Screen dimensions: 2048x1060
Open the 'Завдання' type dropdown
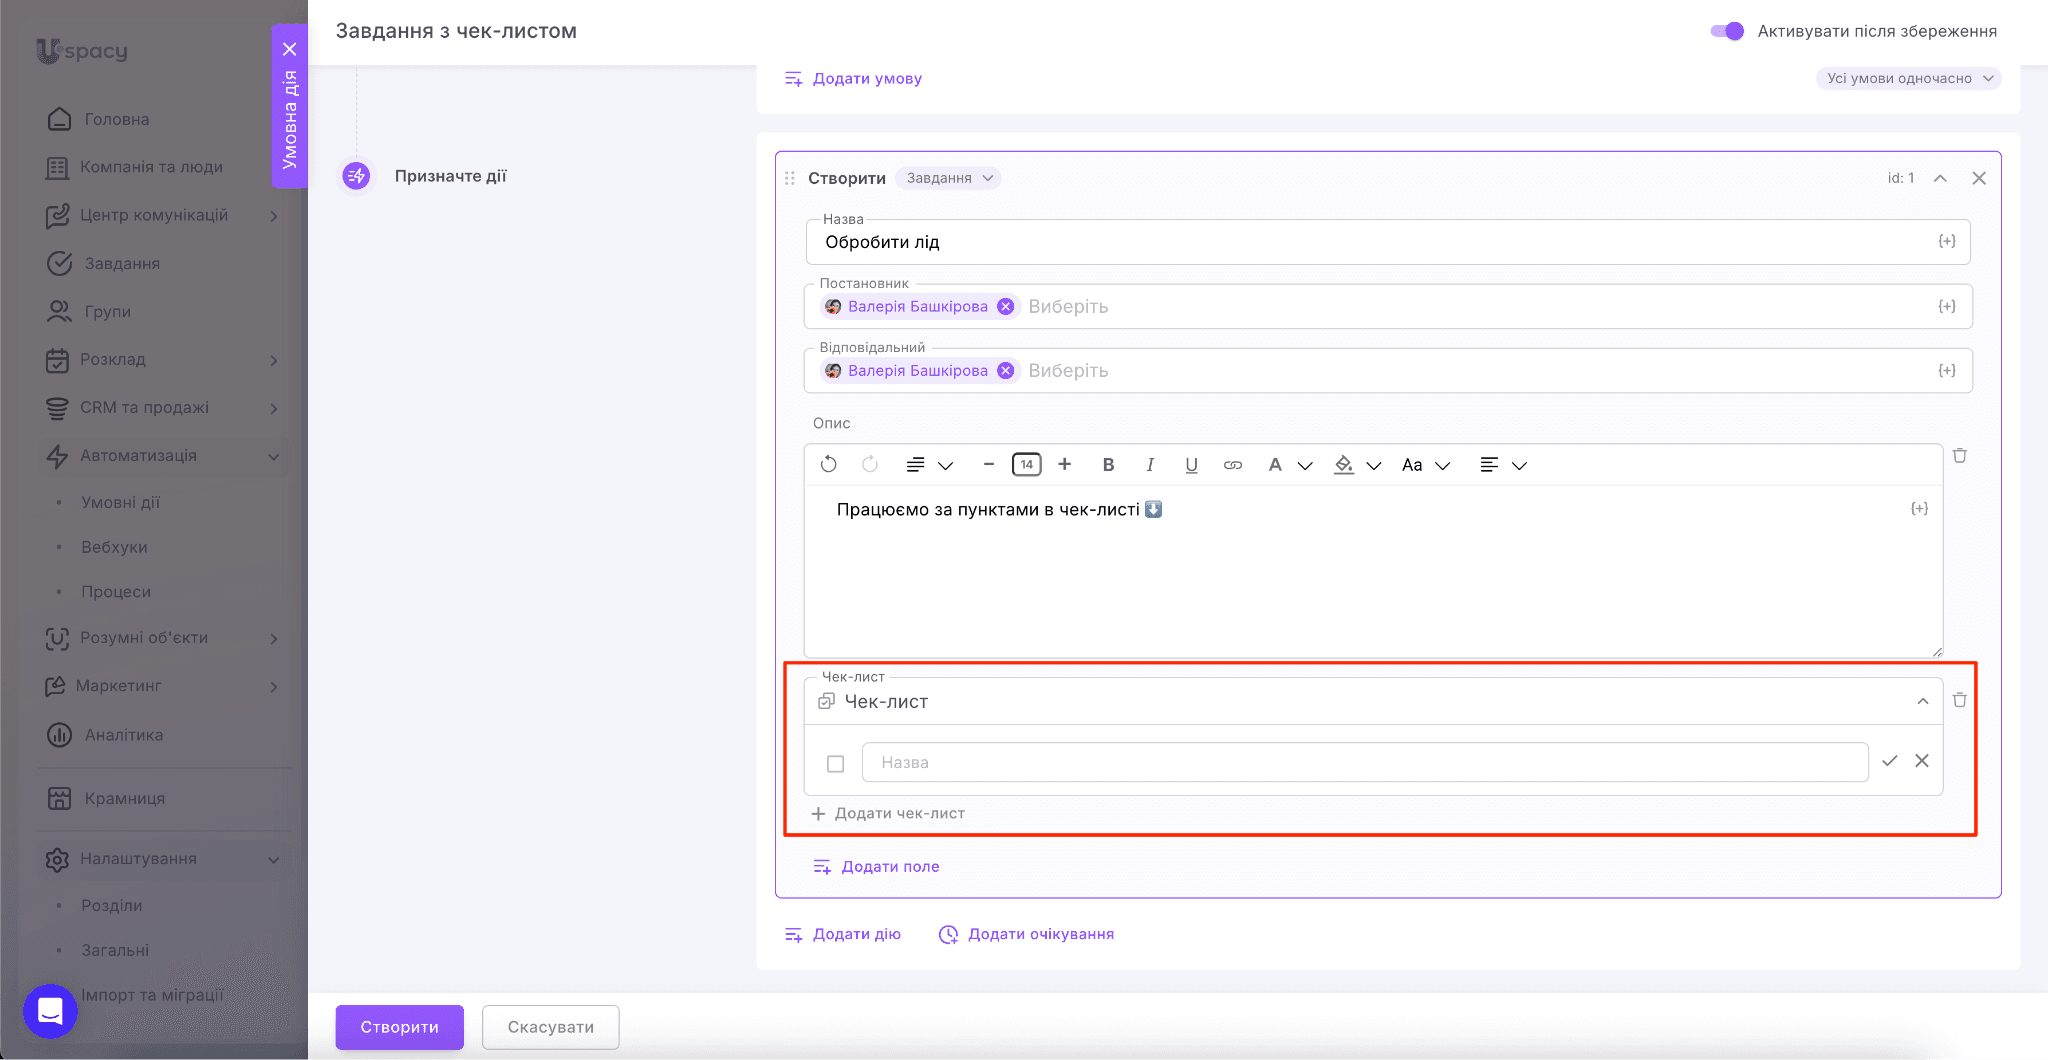pos(948,178)
